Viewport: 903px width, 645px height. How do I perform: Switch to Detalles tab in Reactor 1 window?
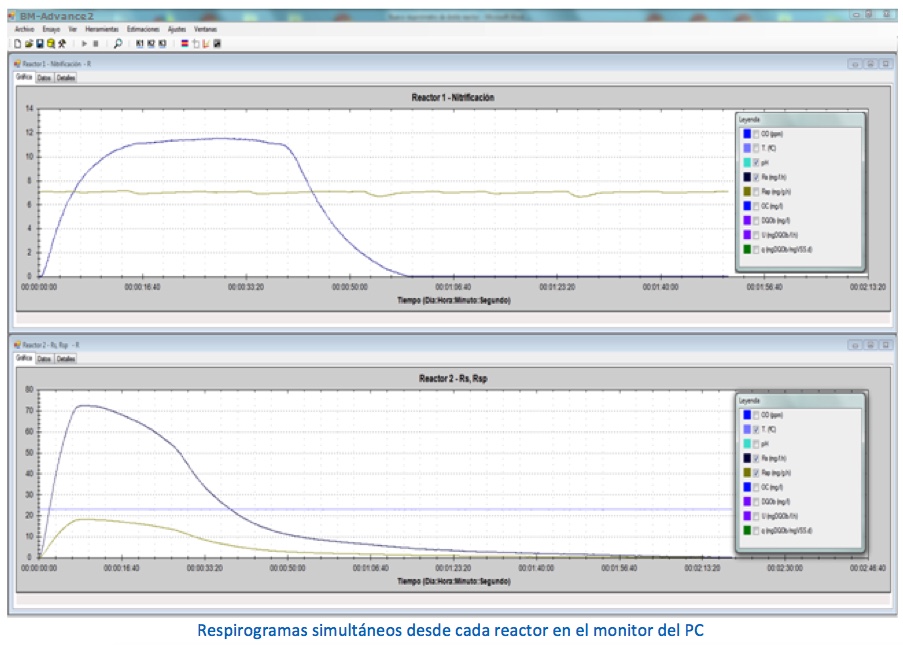click(66, 78)
